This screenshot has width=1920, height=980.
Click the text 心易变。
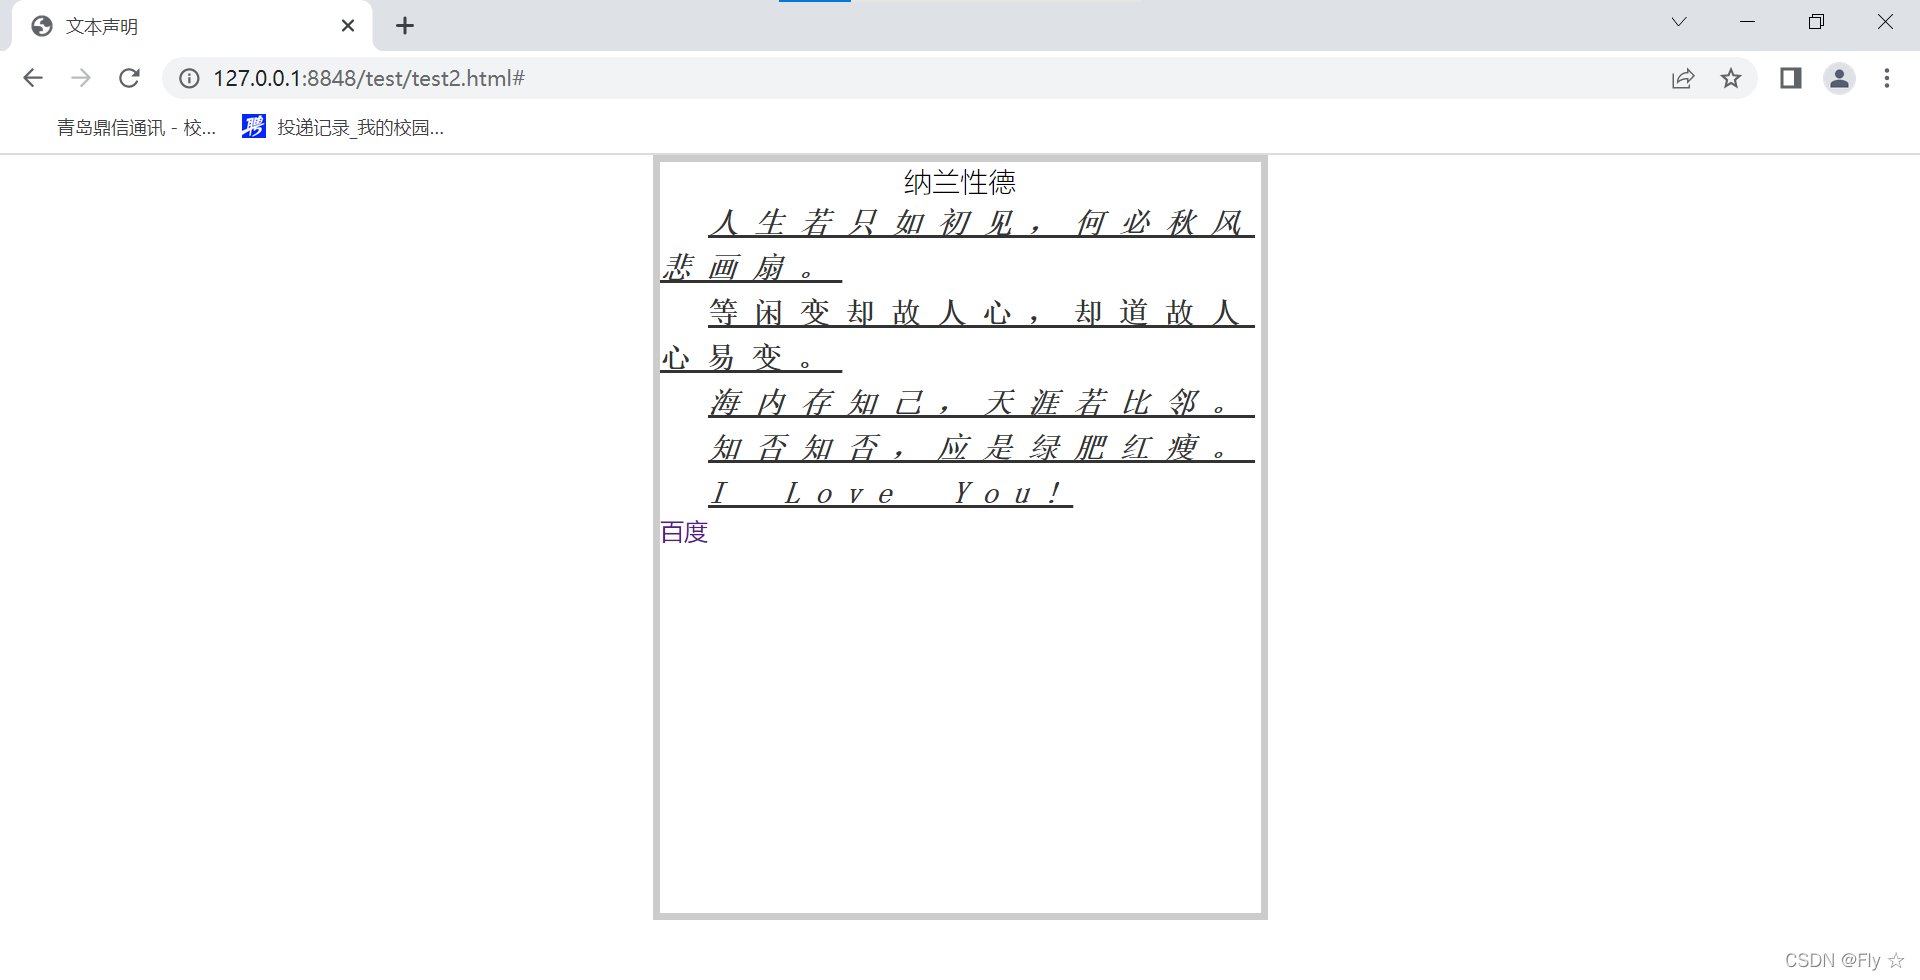click(x=751, y=357)
